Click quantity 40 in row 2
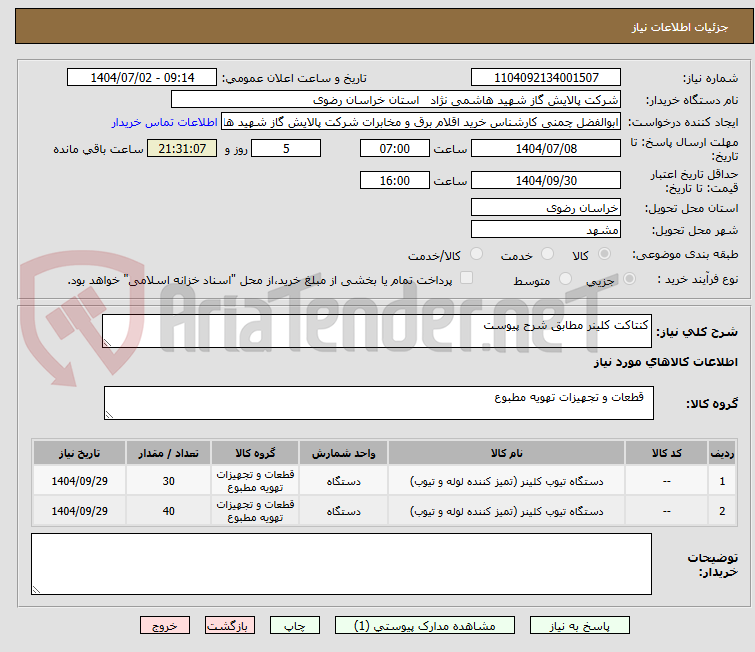The width and height of the screenshot is (755, 652). click(168, 511)
